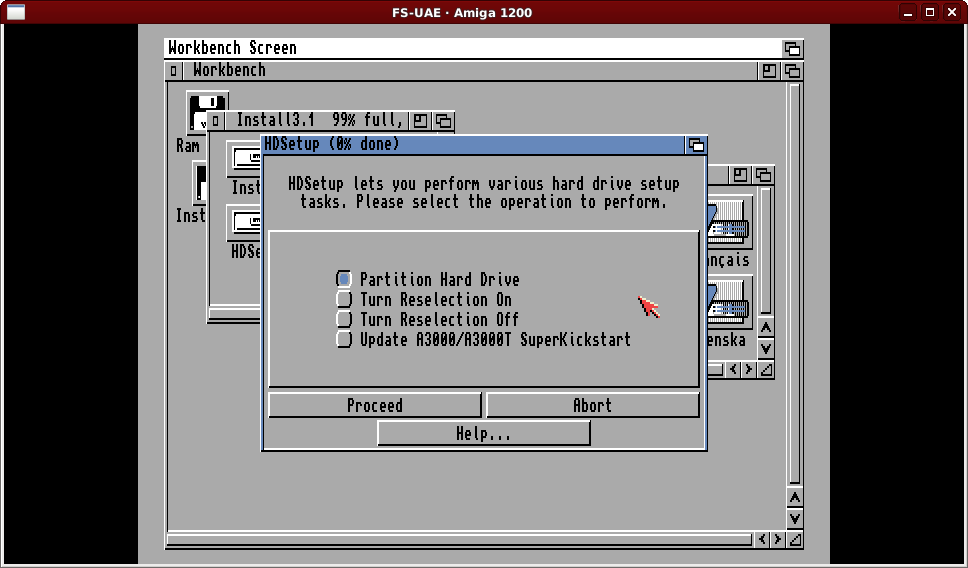Click Workbench window horizontal scrollbar
This screenshot has height=568, width=968.
460,540
